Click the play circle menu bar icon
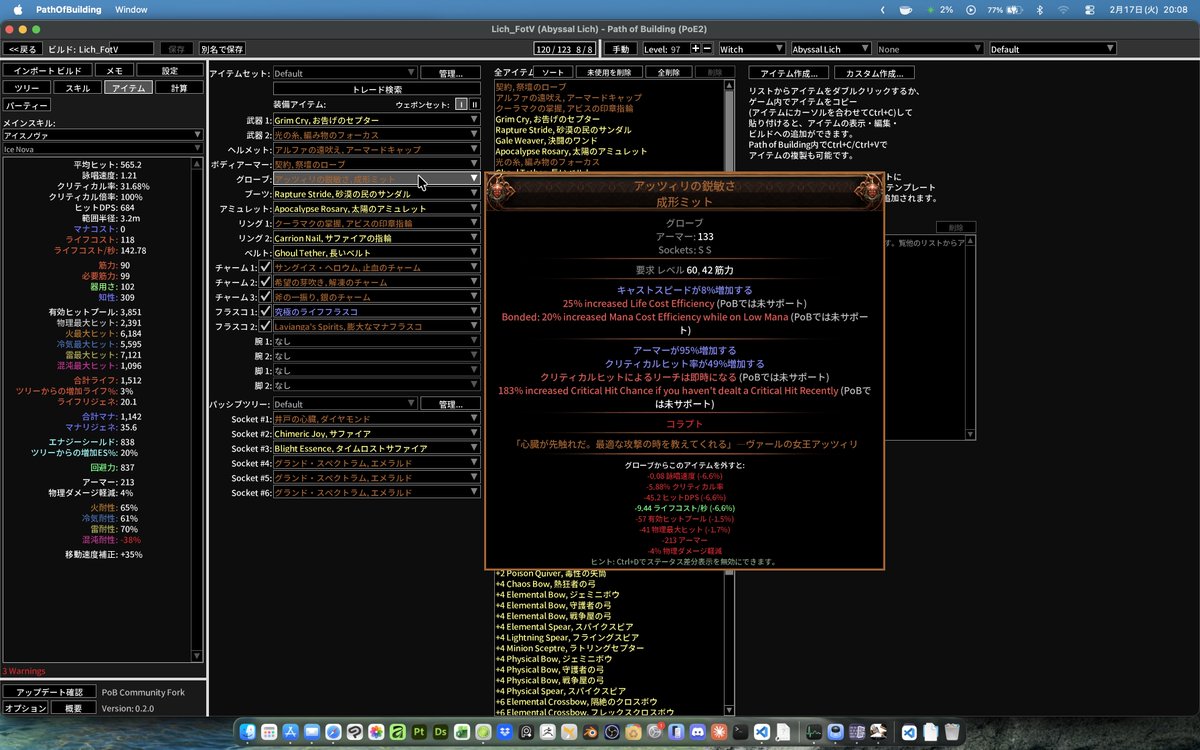The height and width of the screenshot is (750, 1200). tap(971, 10)
